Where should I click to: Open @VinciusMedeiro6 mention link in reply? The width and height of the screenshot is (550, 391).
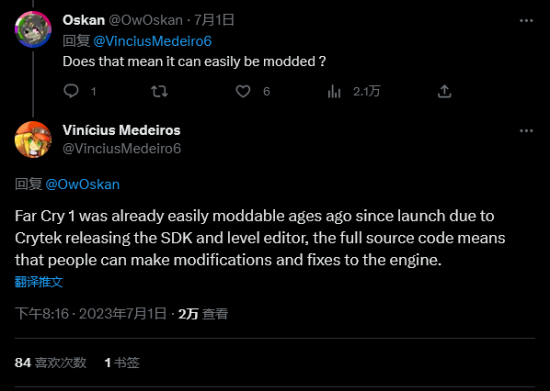click(153, 41)
